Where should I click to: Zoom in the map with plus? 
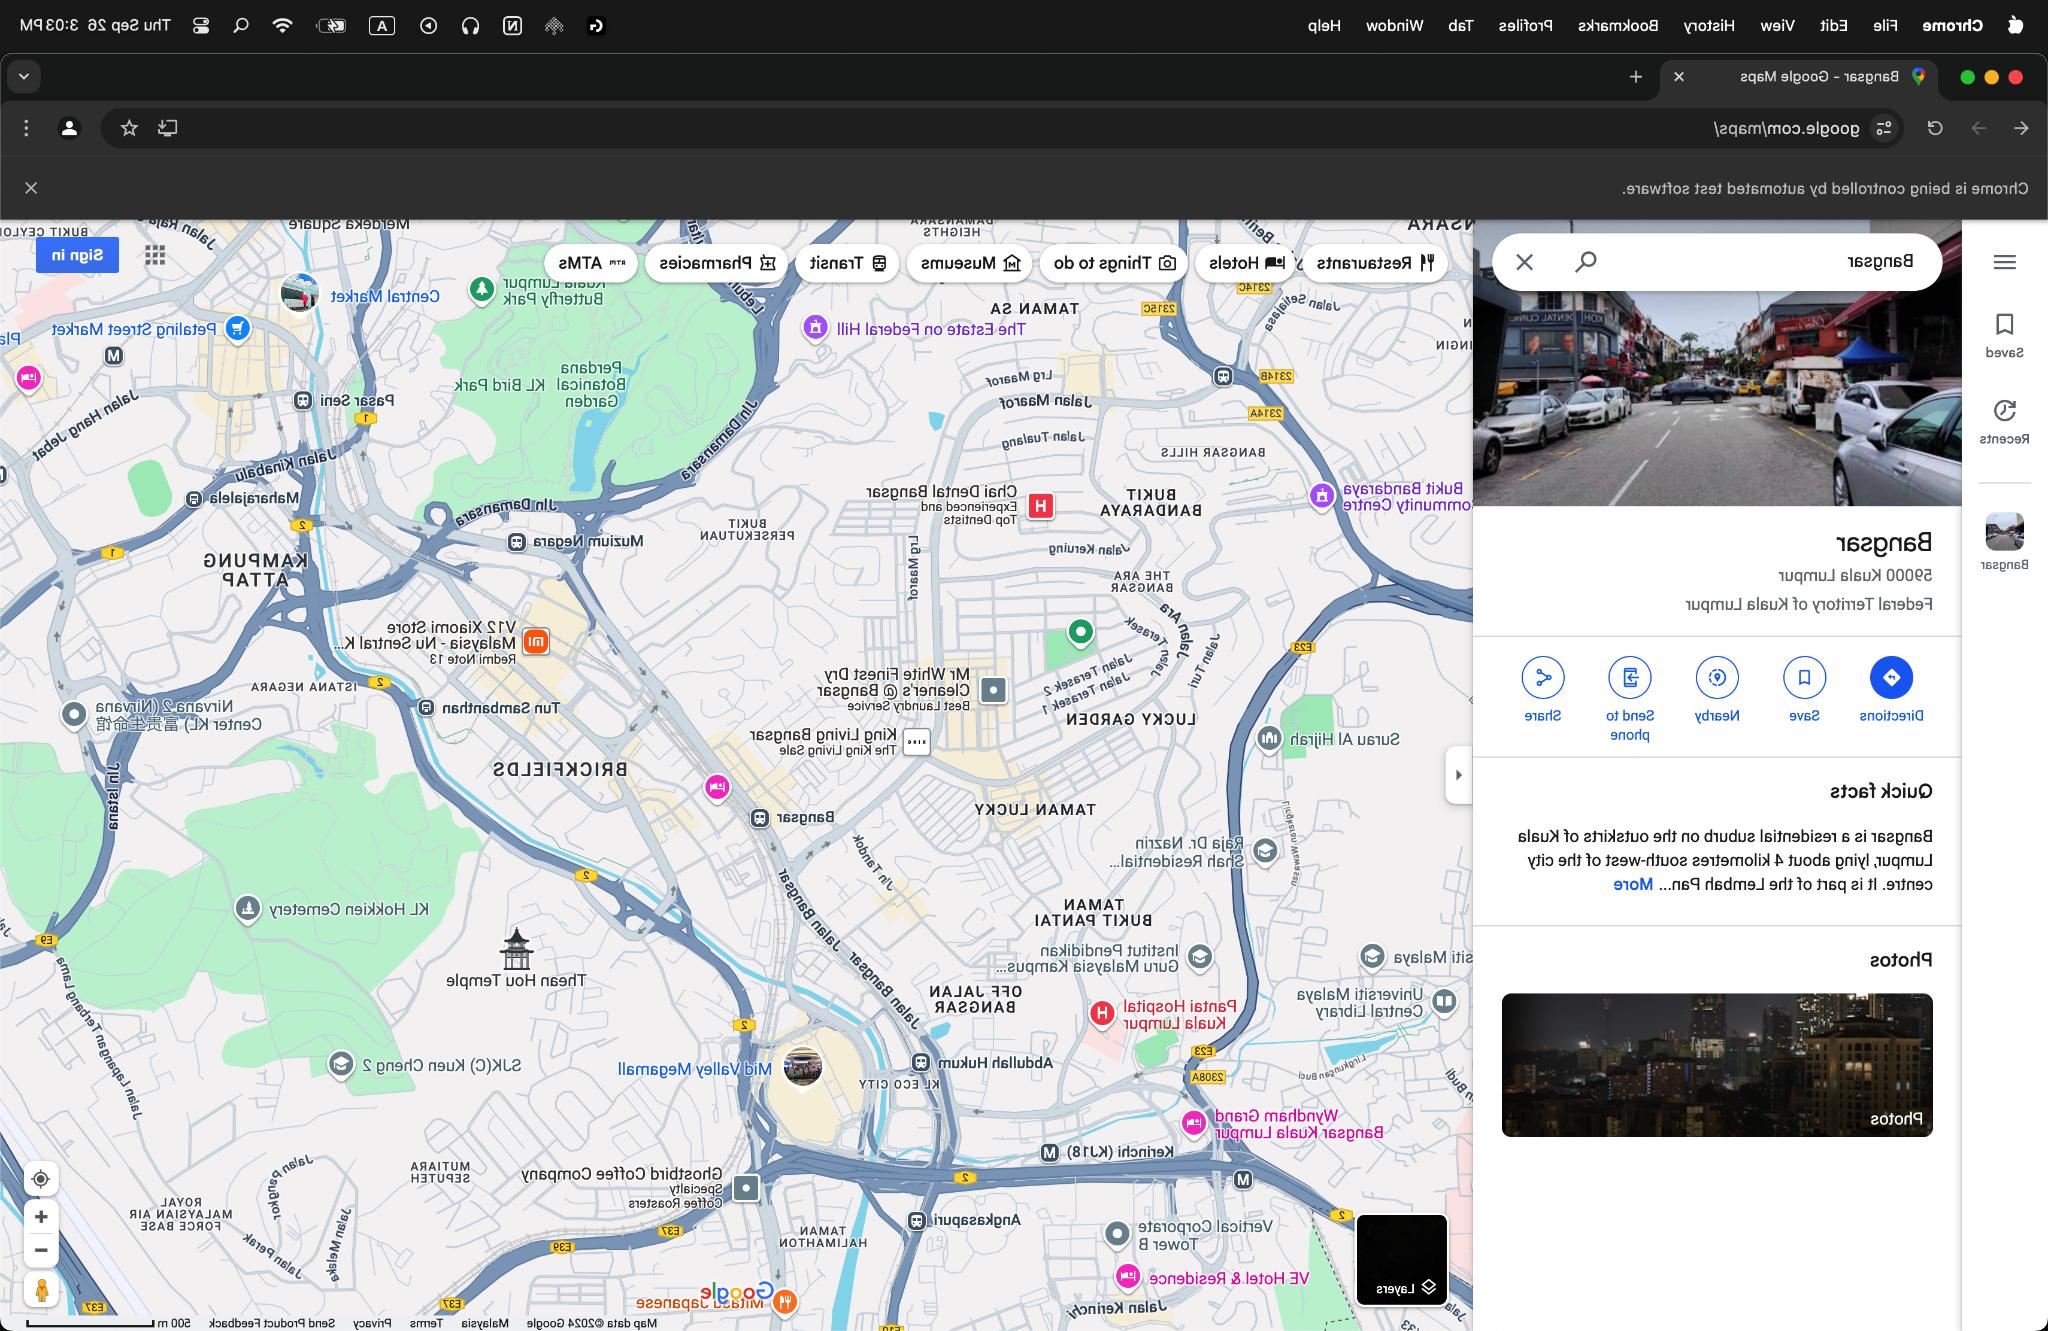(x=41, y=1217)
